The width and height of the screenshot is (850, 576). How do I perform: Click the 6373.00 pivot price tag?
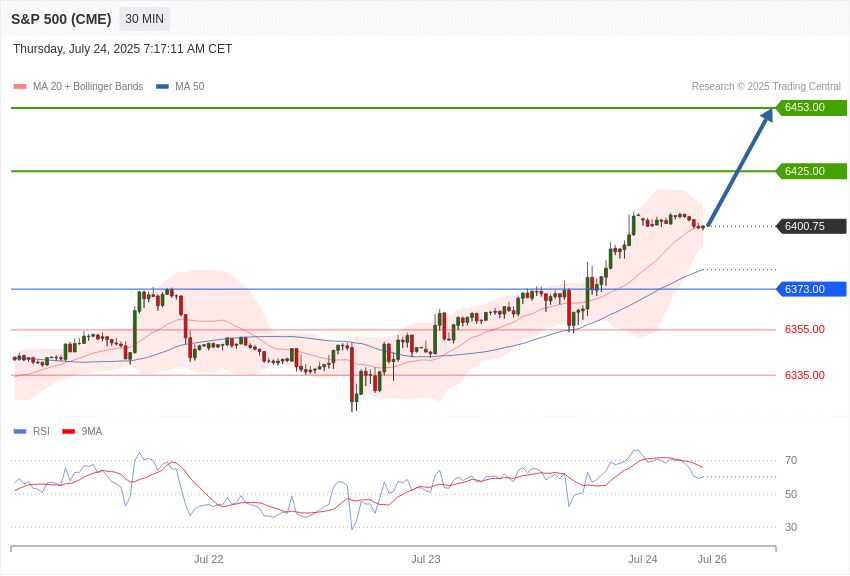tap(811, 289)
